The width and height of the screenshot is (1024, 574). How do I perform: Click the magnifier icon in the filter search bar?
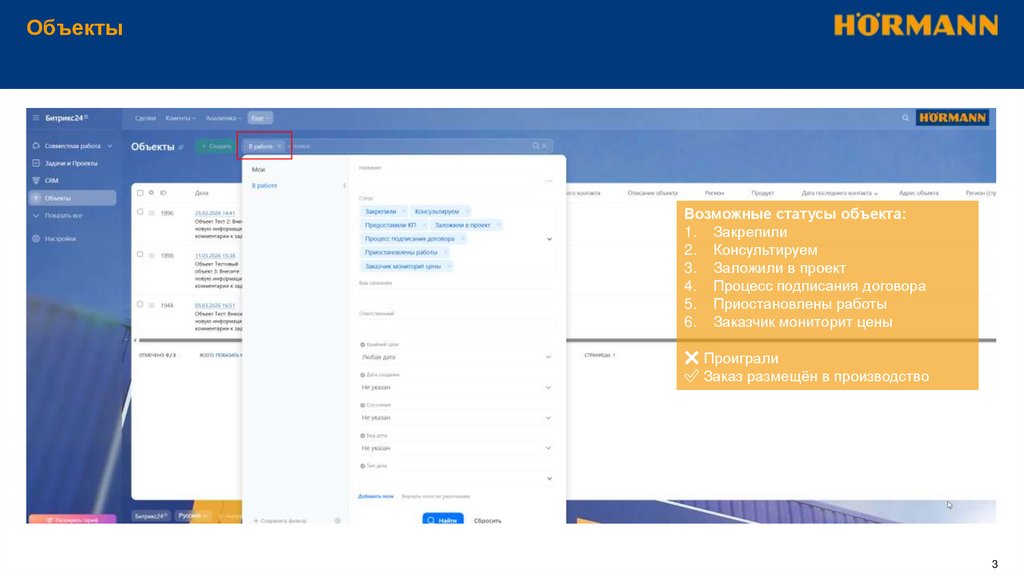(536, 146)
